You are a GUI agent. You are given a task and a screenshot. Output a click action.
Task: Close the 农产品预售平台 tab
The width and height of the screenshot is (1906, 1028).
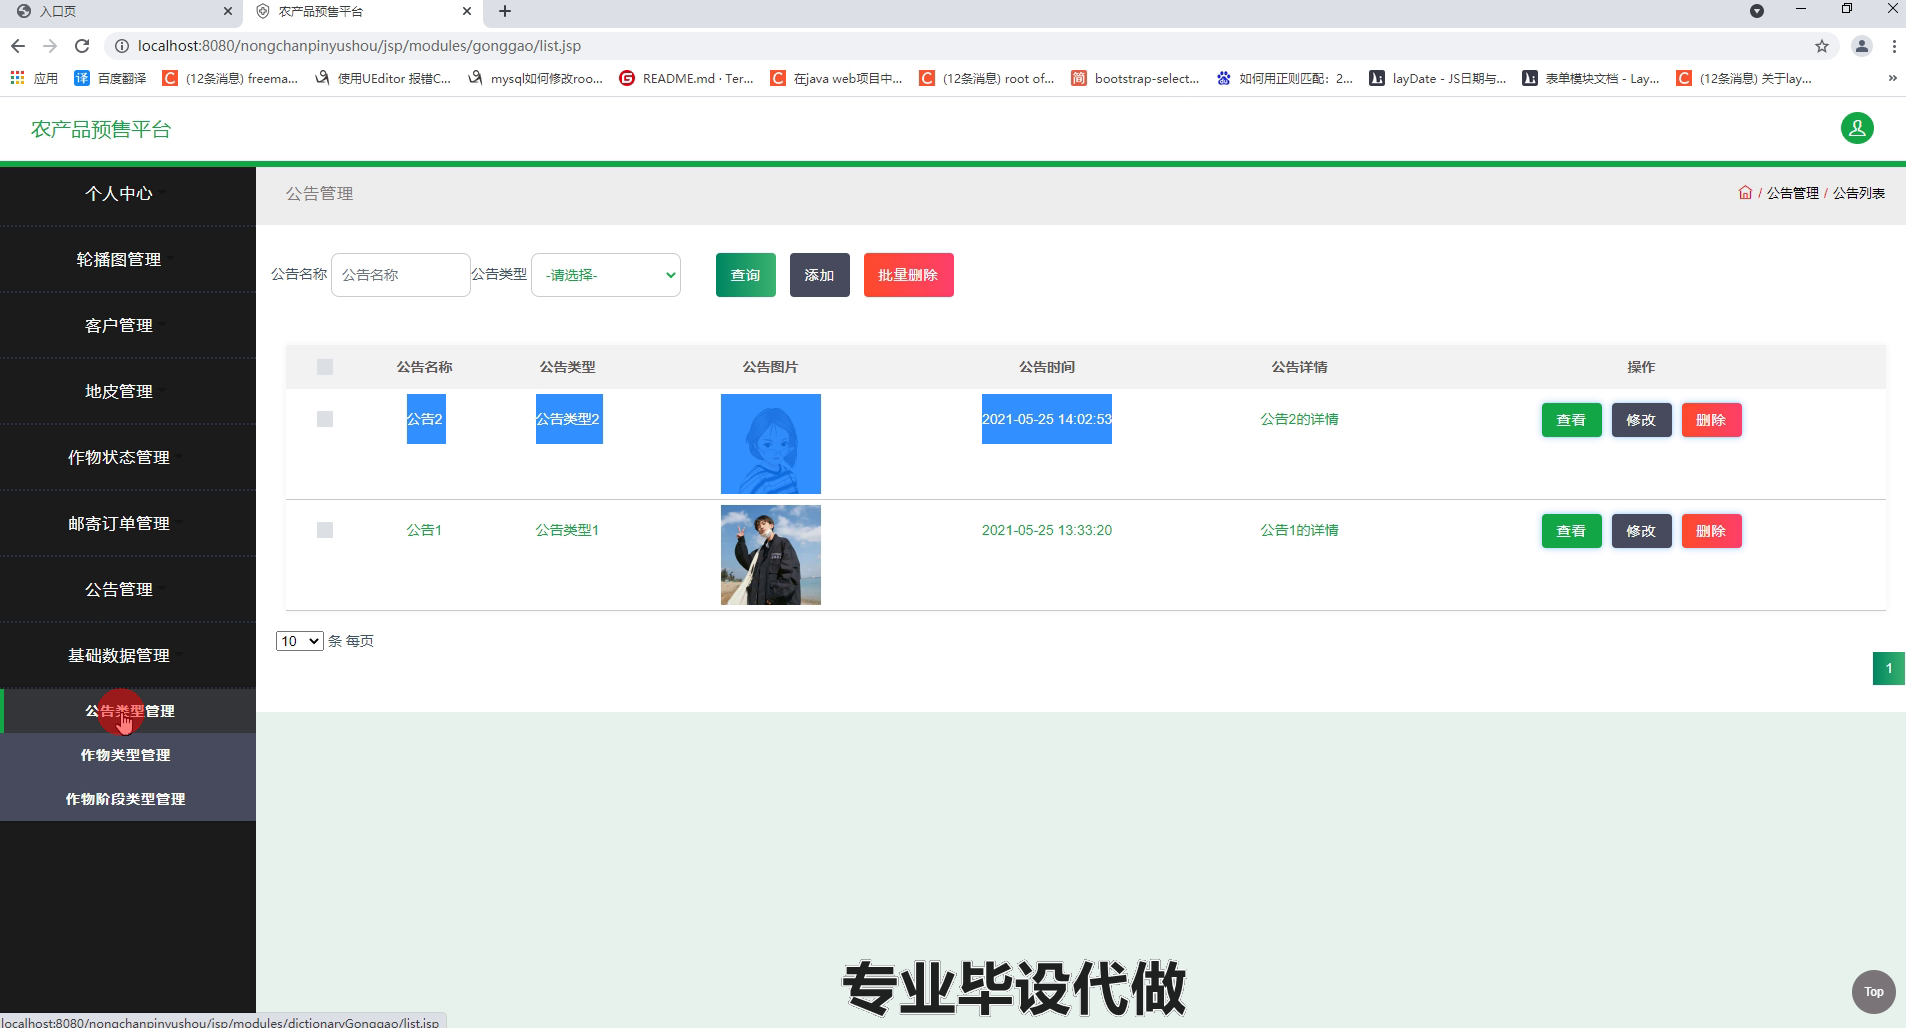(x=467, y=11)
